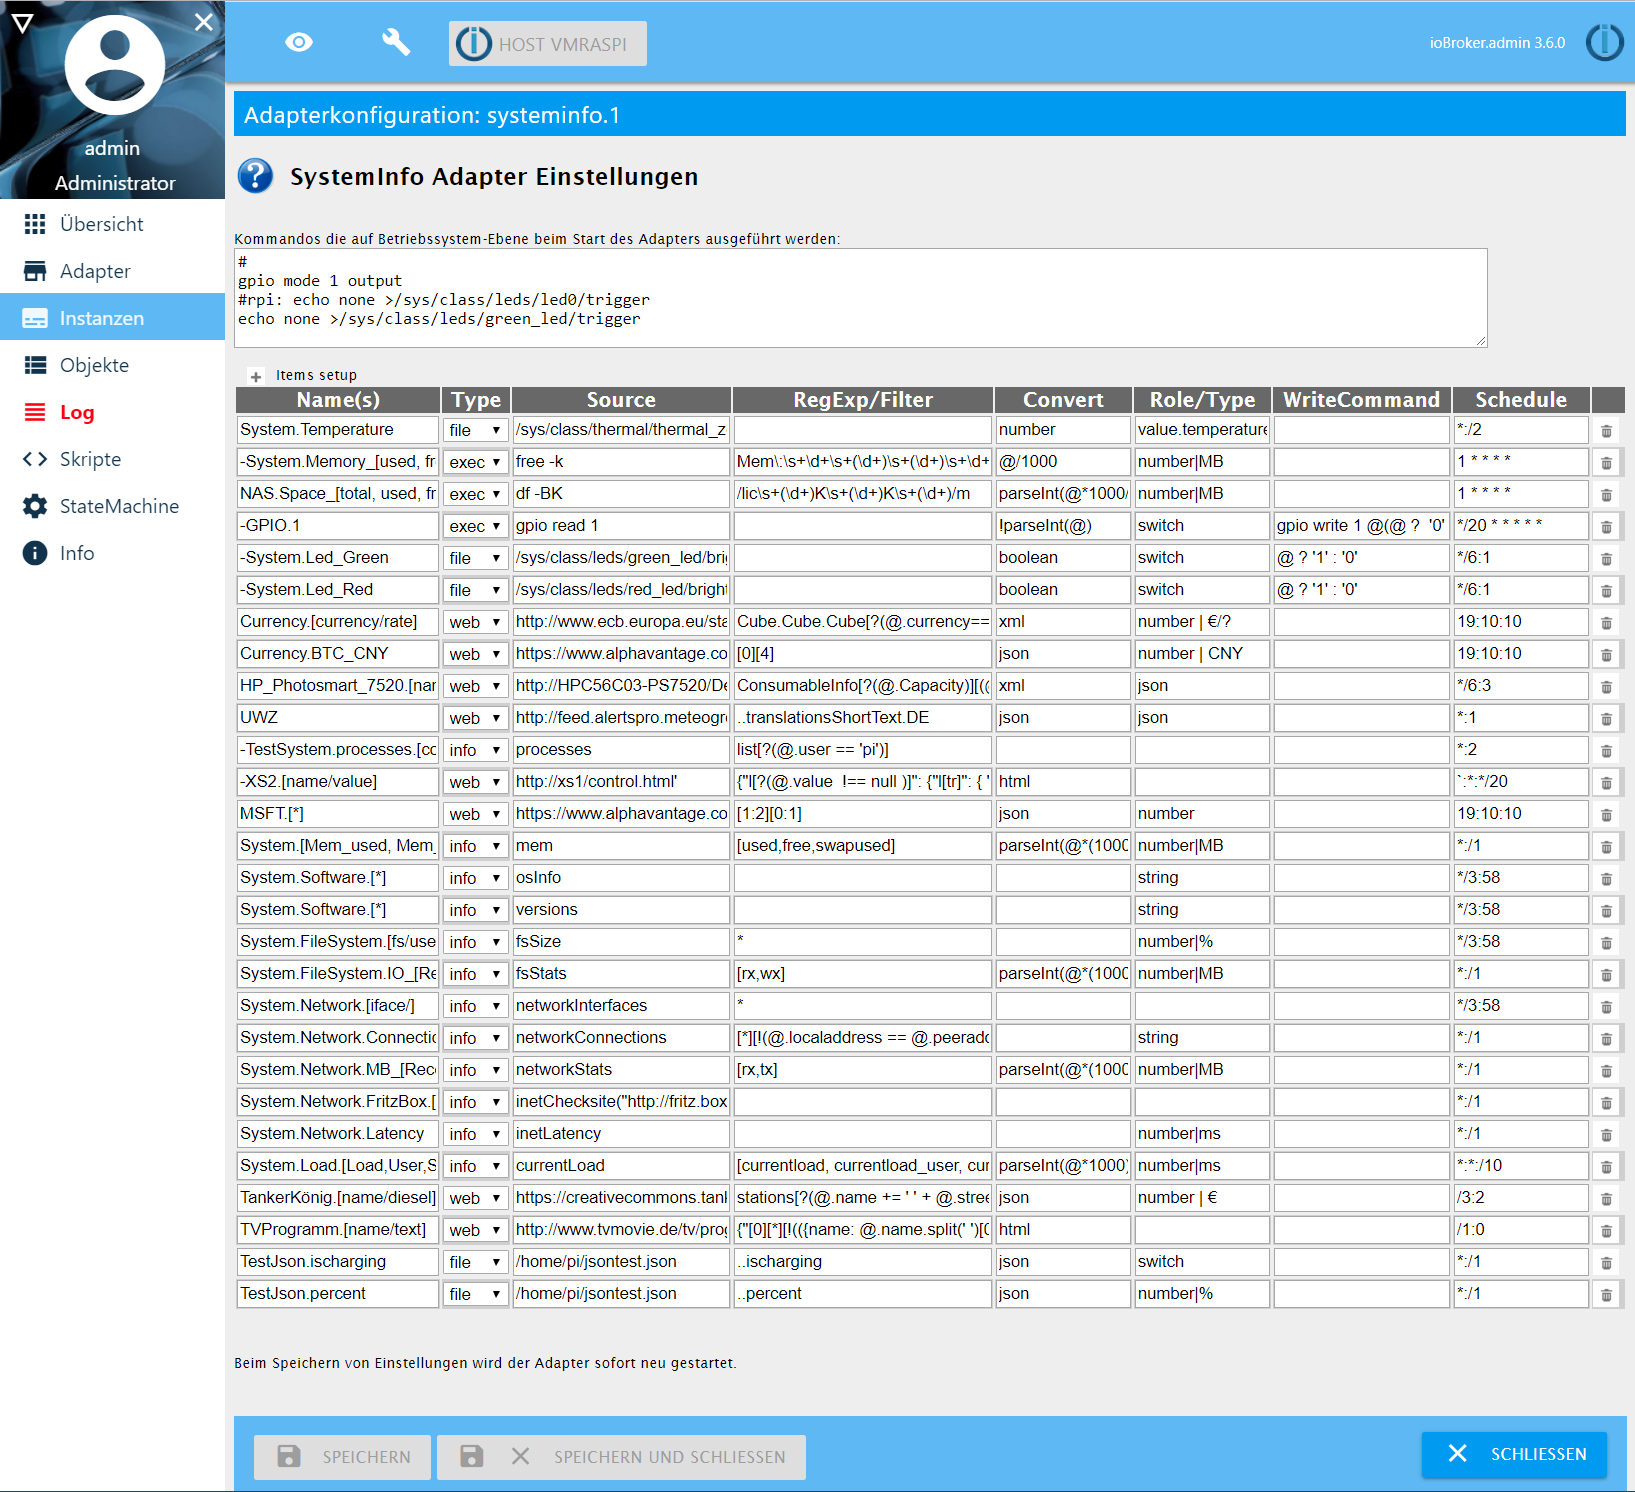Click the startup commands textarea

[x=861, y=298]
